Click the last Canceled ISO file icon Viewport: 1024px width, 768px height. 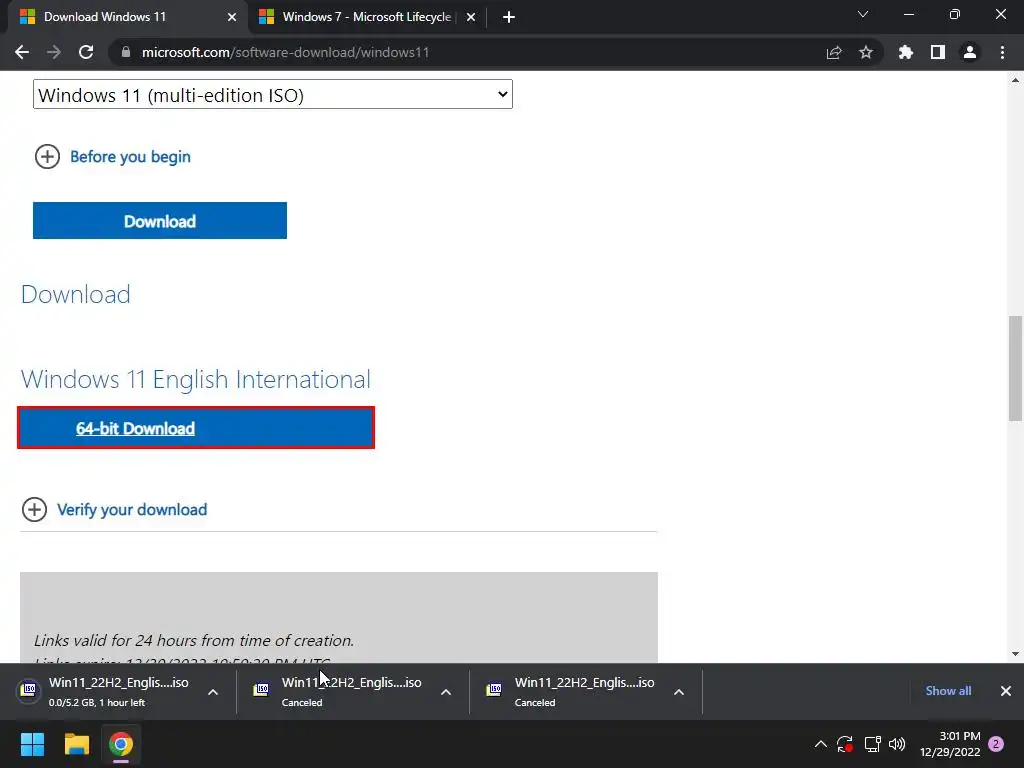coord(494,690)
